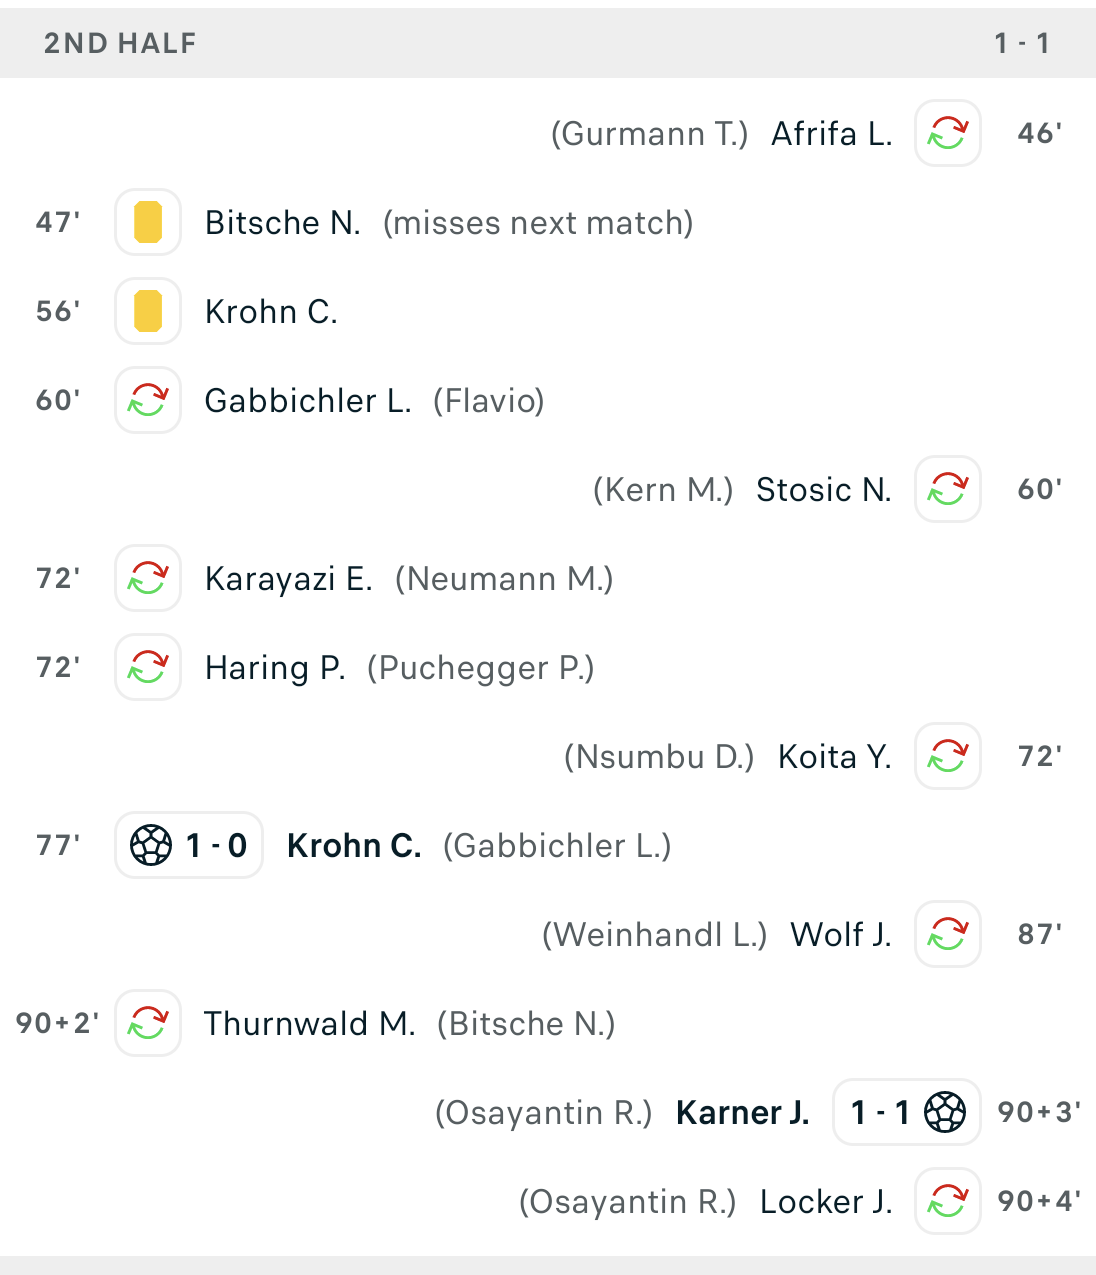
Task: Click the substitution icon beside Locker J.
Action: pyautogui.click(x=947, y=1201)
